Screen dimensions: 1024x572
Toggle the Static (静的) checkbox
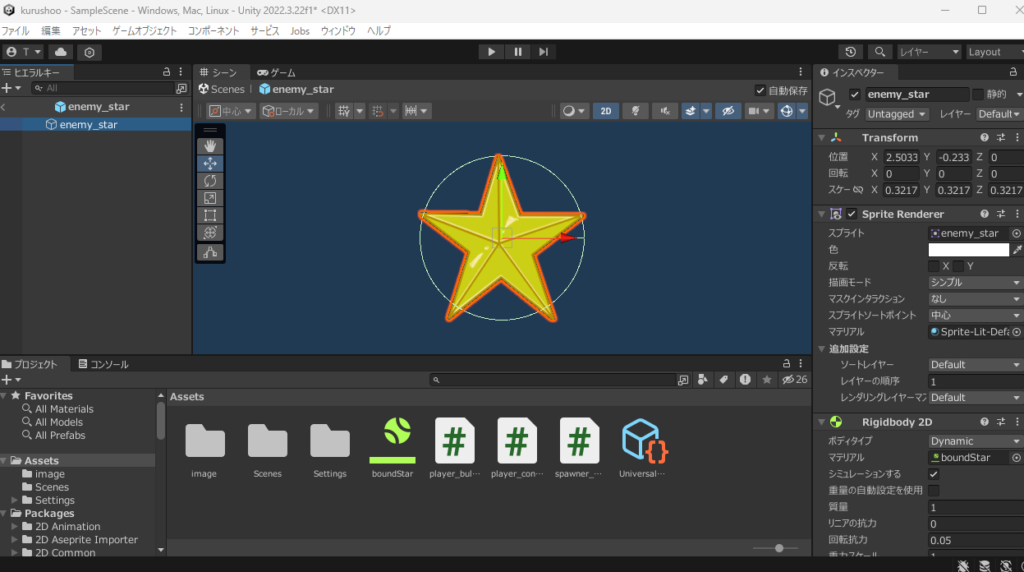(978, 94)
